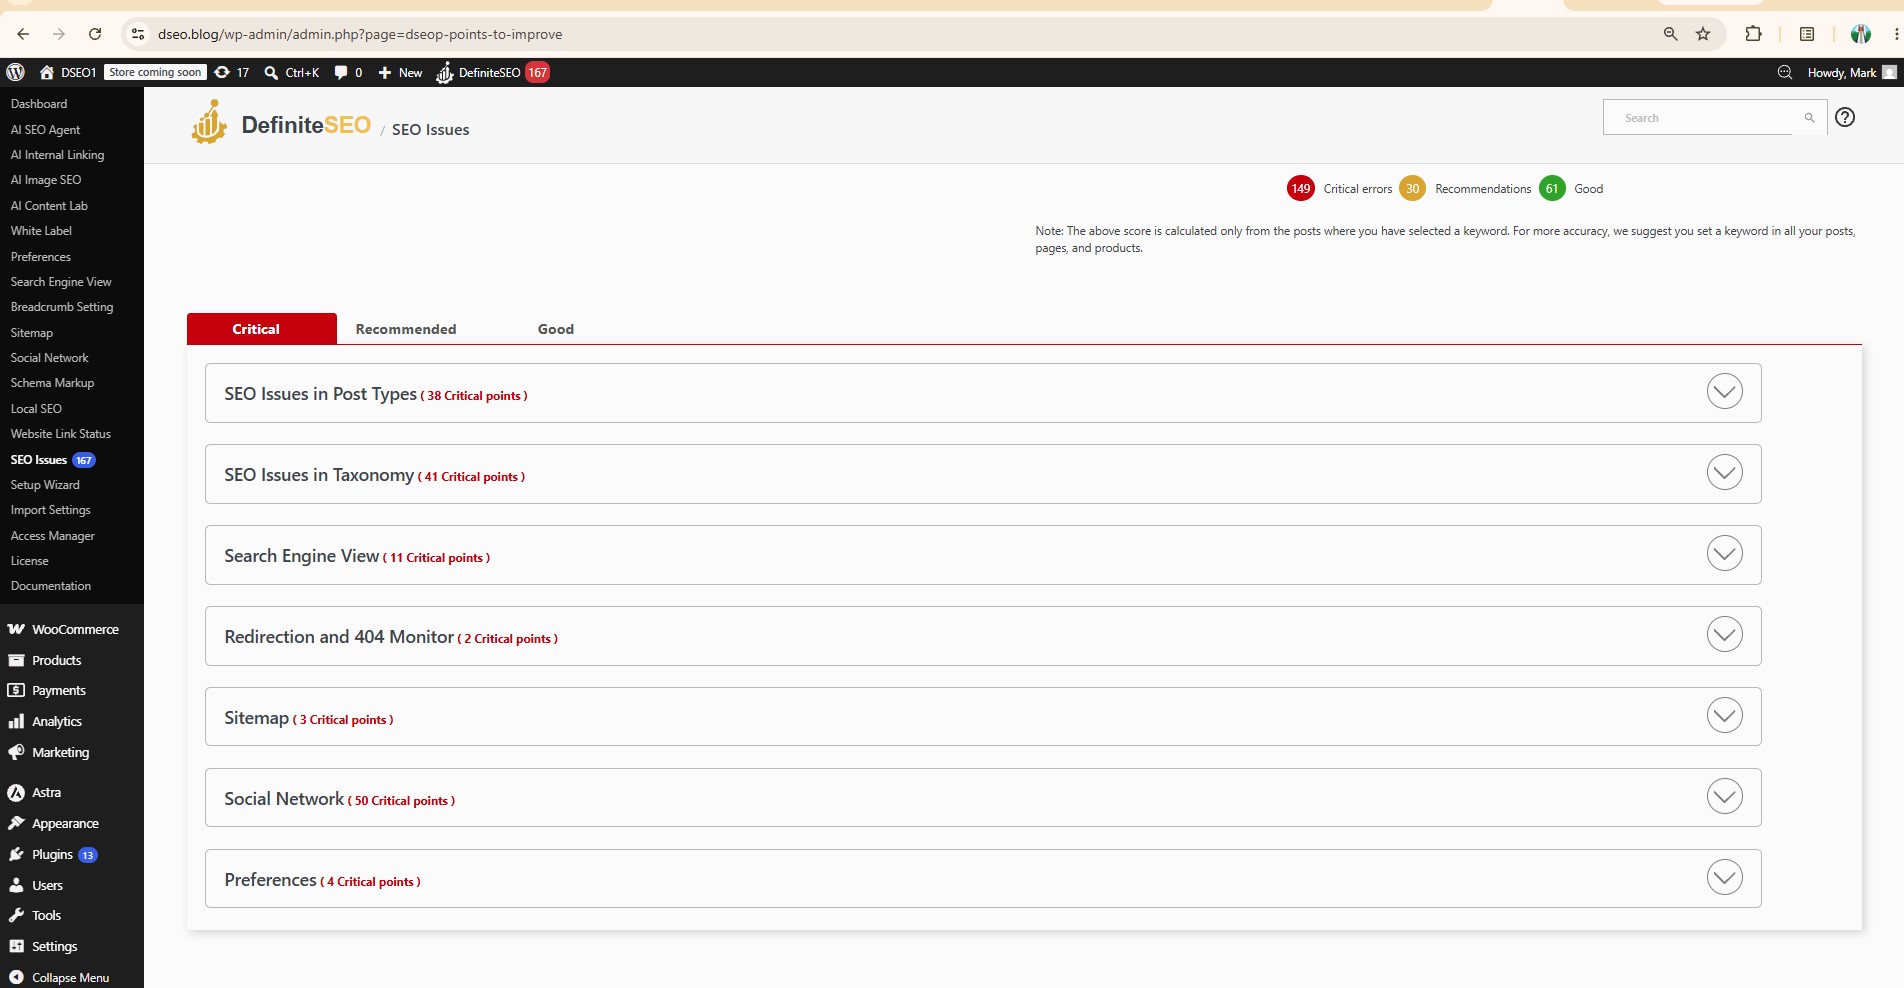This screenshot has width=1904, height=988.
Task: Click Collapse Menu at sidebar bottom
Action: pyautogui.click(x=72, y=977)
